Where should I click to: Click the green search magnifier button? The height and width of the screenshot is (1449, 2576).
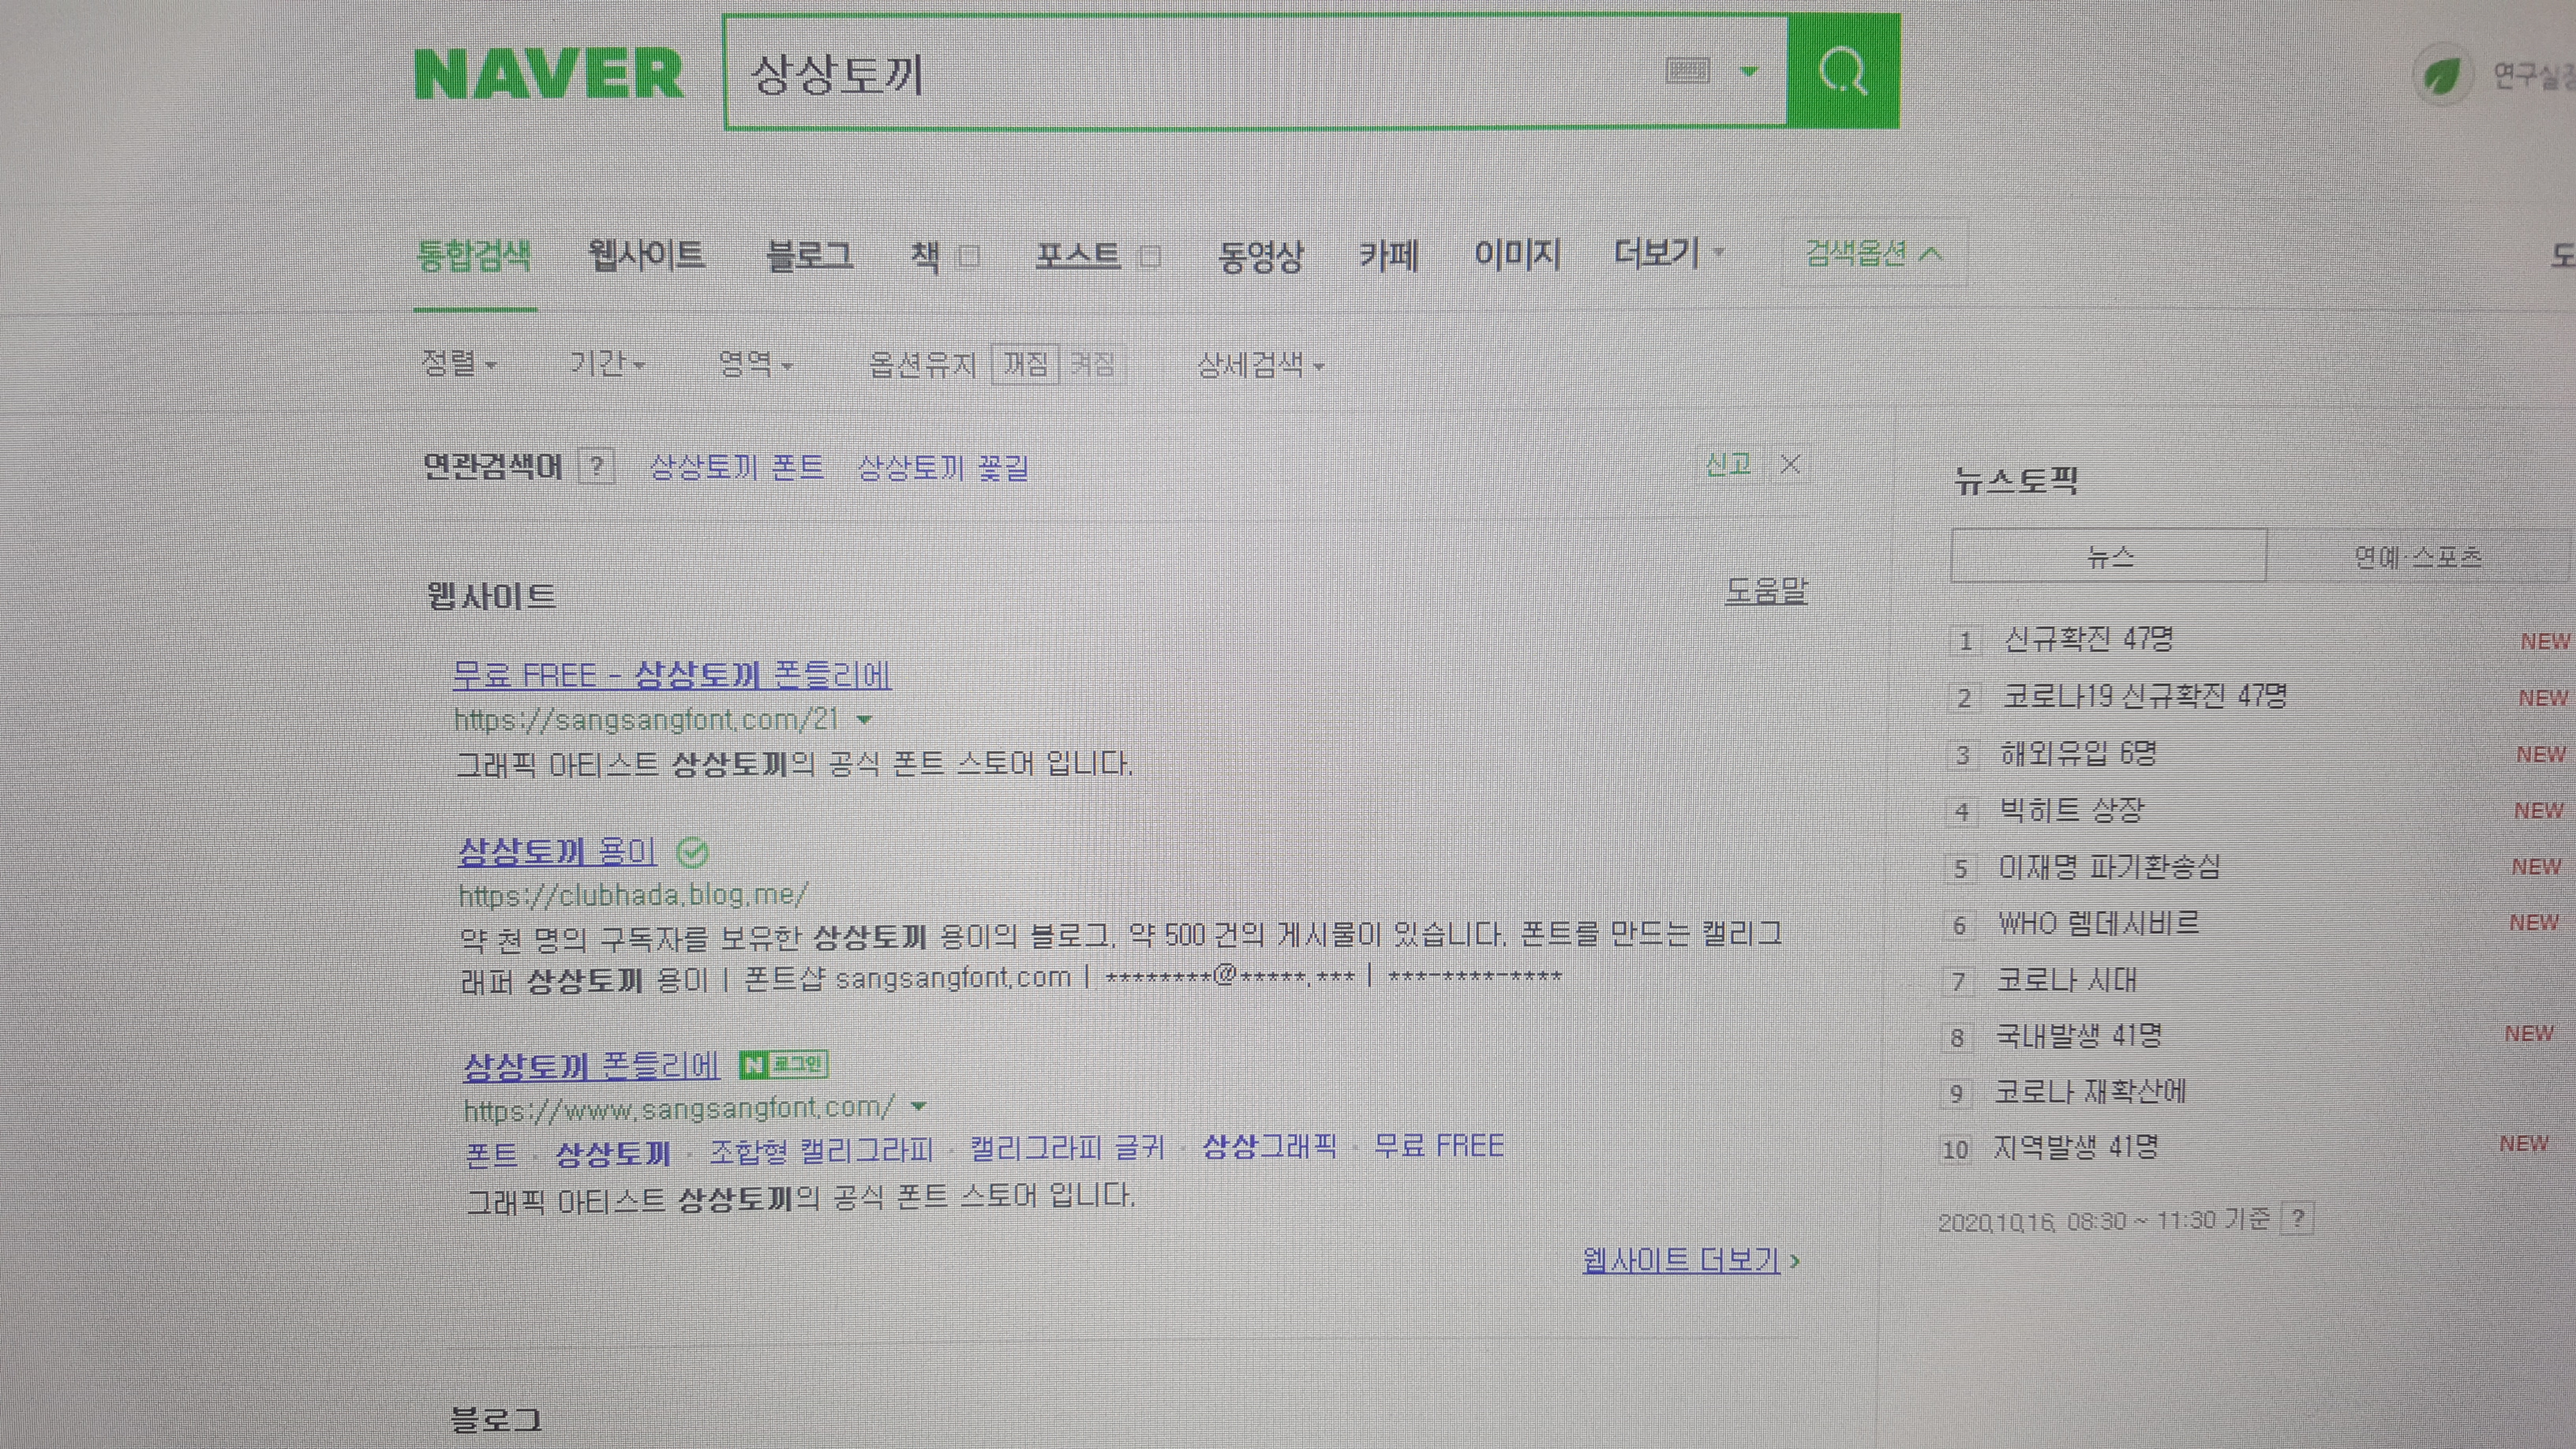(x=1842, y=72)
